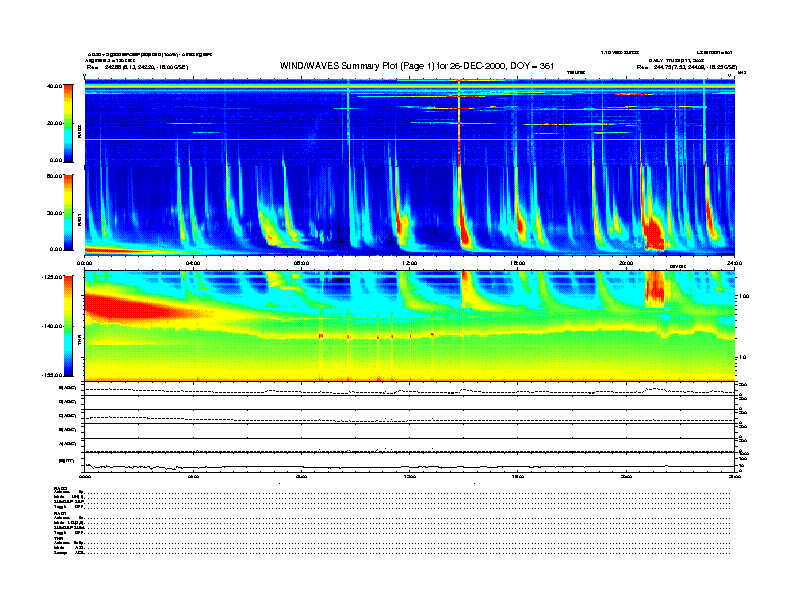Click the 40.00 label on RAD2 color scale
792x612 pixels.
[55, 86]
